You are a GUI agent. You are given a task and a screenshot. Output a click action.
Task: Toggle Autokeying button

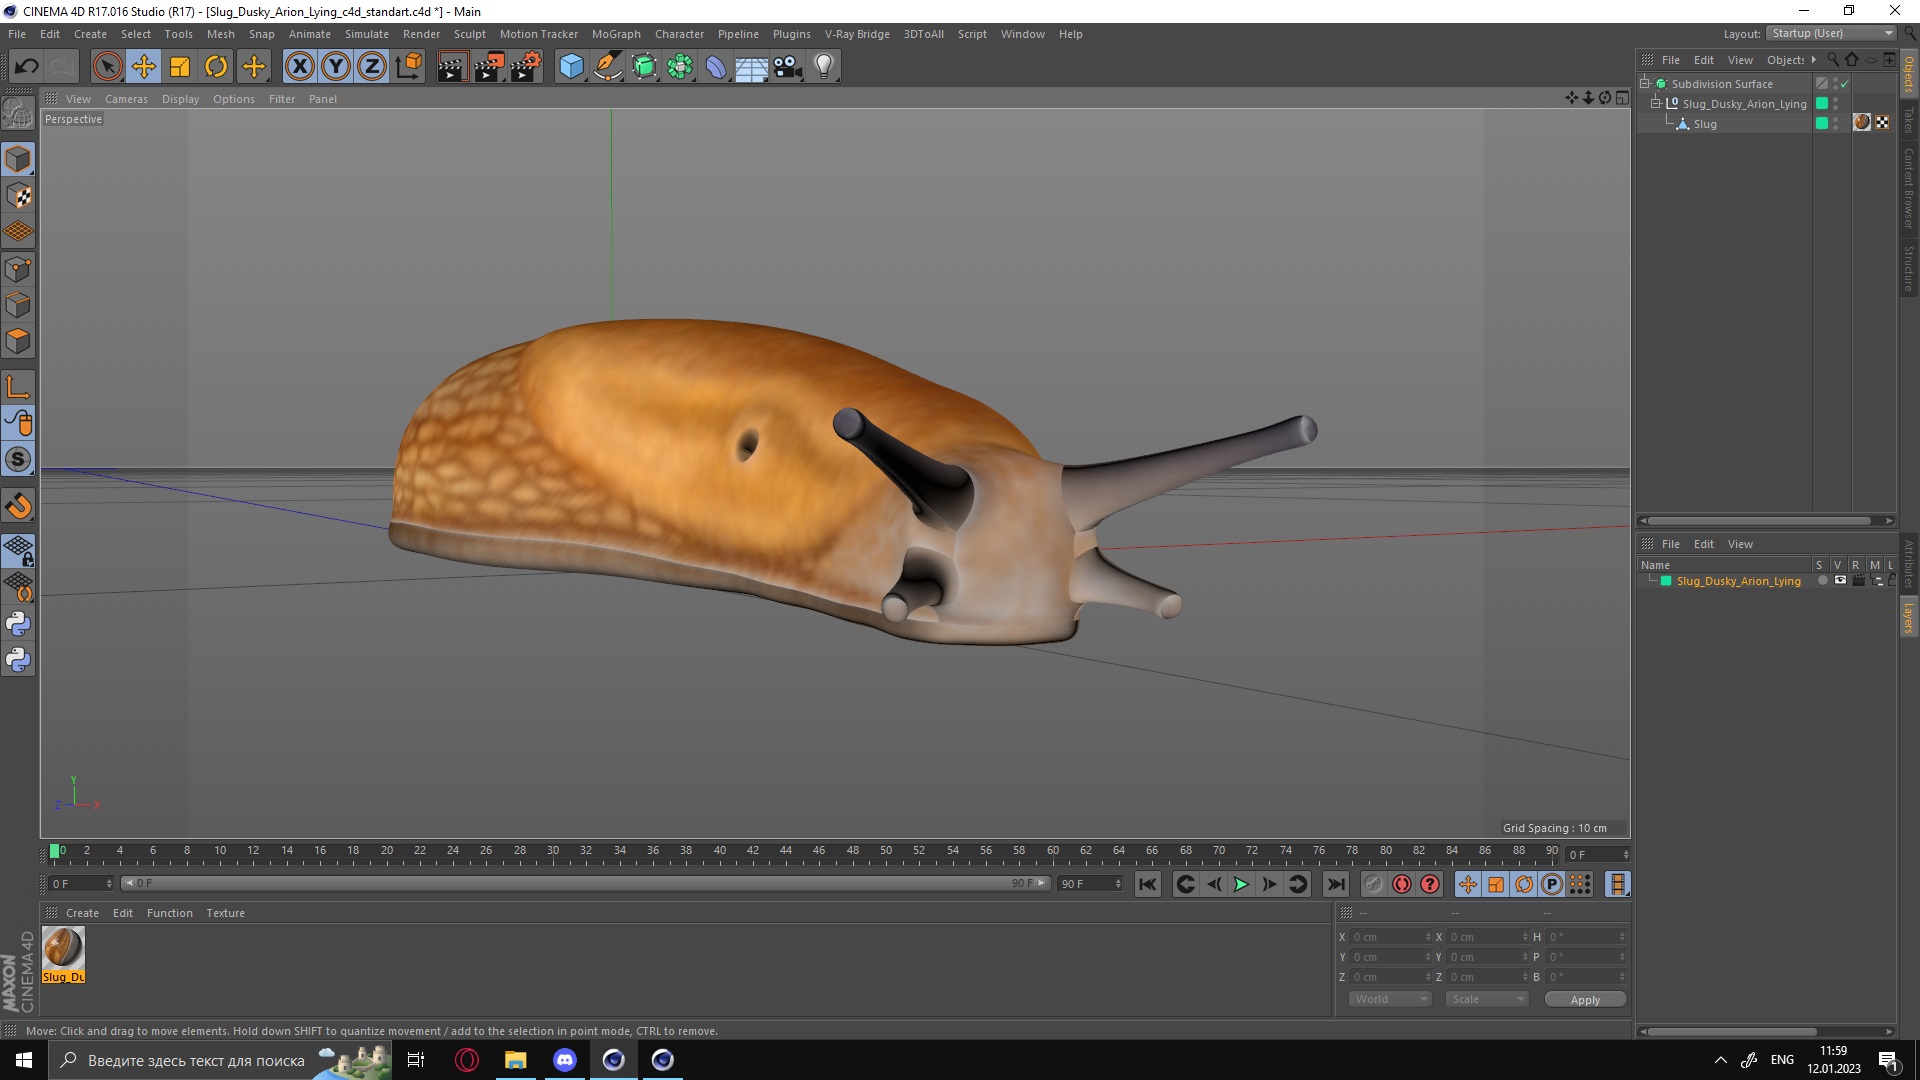tap(1402, 884)
